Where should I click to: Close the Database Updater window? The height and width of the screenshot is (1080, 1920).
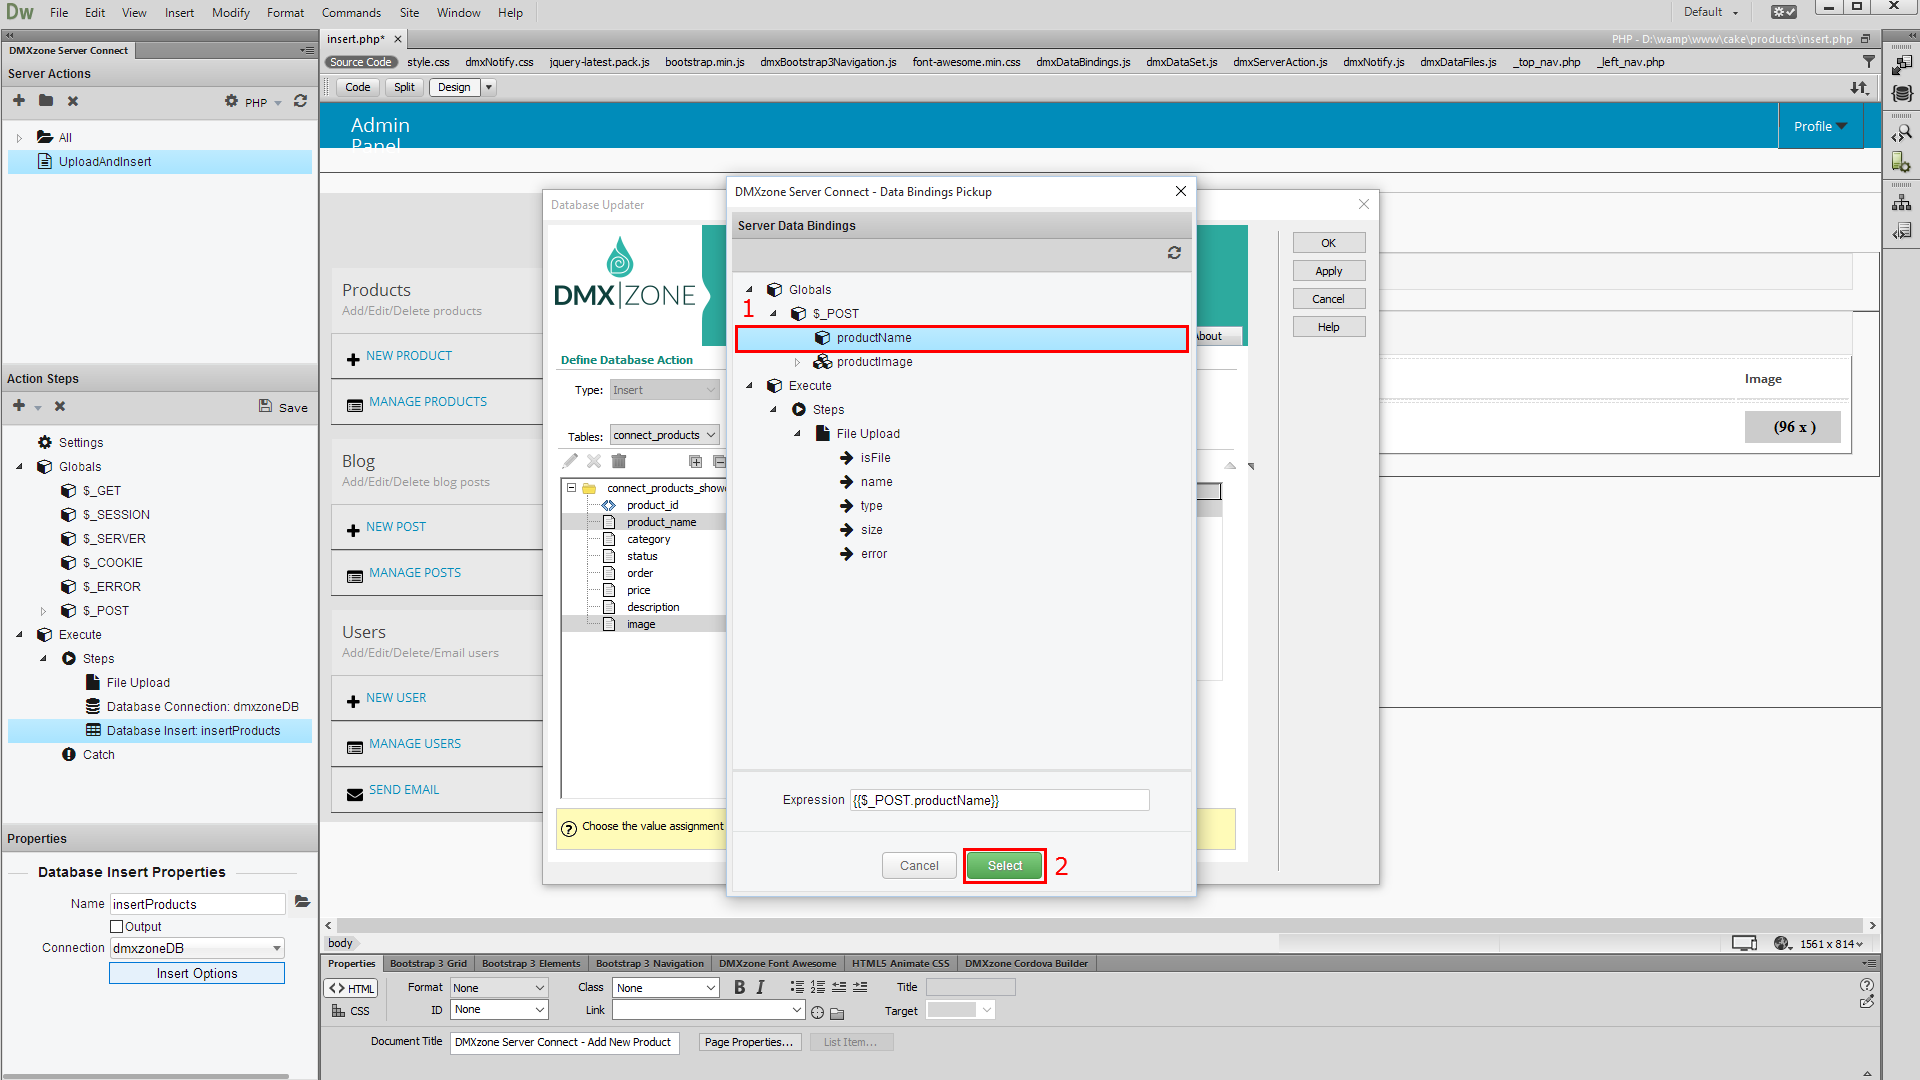coord(1364,204)
